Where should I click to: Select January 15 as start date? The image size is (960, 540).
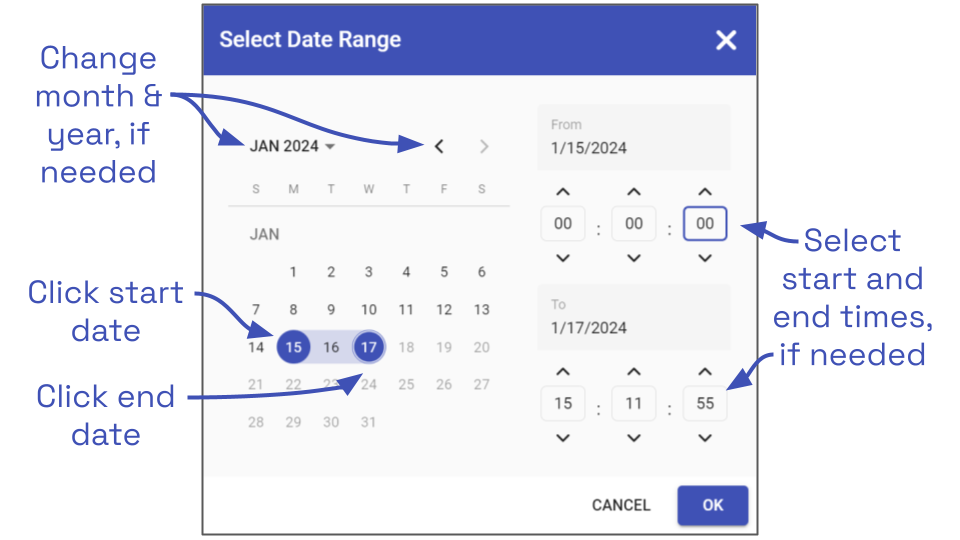click(293, 347)
